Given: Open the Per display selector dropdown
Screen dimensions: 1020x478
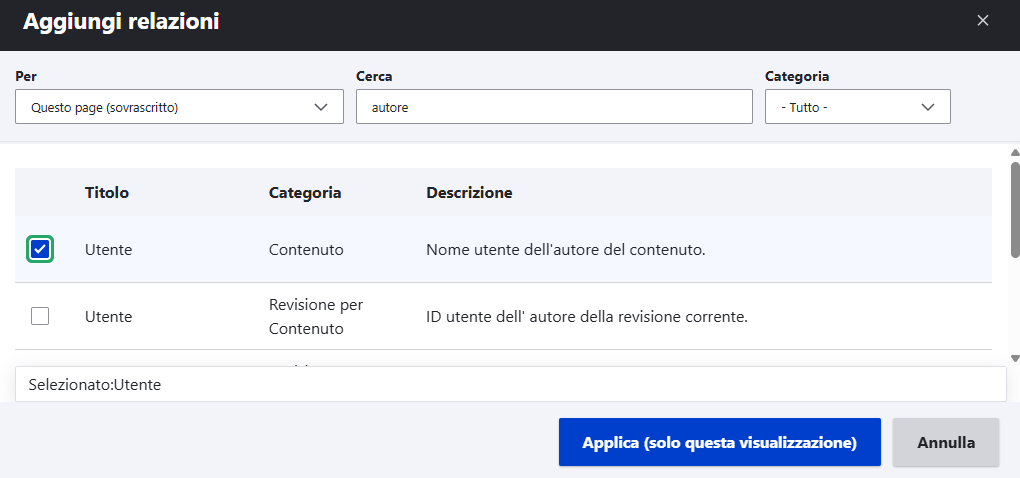Looking at the screenshot, I should (179, 107).
